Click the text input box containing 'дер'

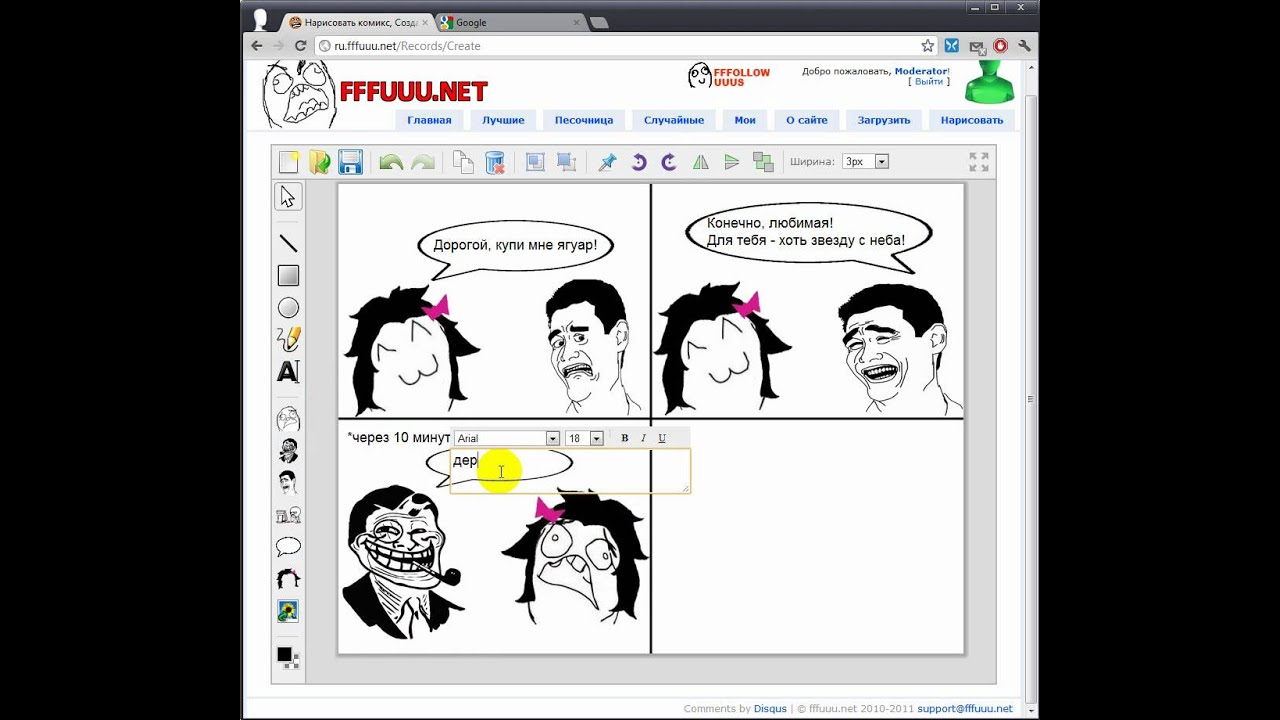[x=570, y=470]
